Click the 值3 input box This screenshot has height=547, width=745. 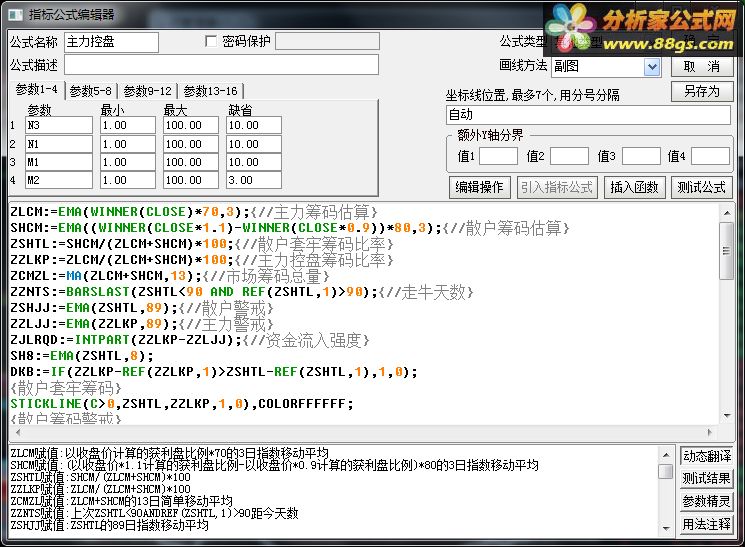coord(641,156)
